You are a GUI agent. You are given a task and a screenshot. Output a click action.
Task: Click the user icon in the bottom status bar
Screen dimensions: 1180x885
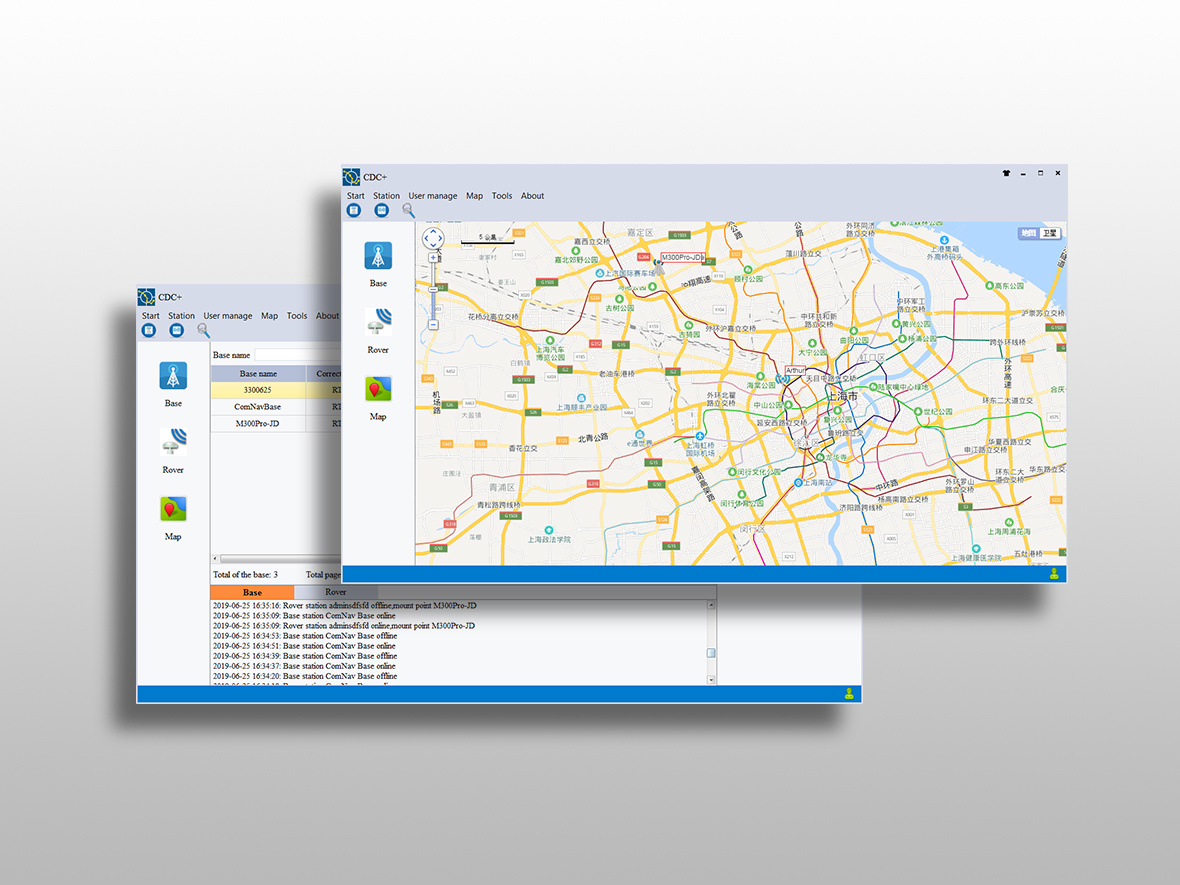(x=1055, y=574)
